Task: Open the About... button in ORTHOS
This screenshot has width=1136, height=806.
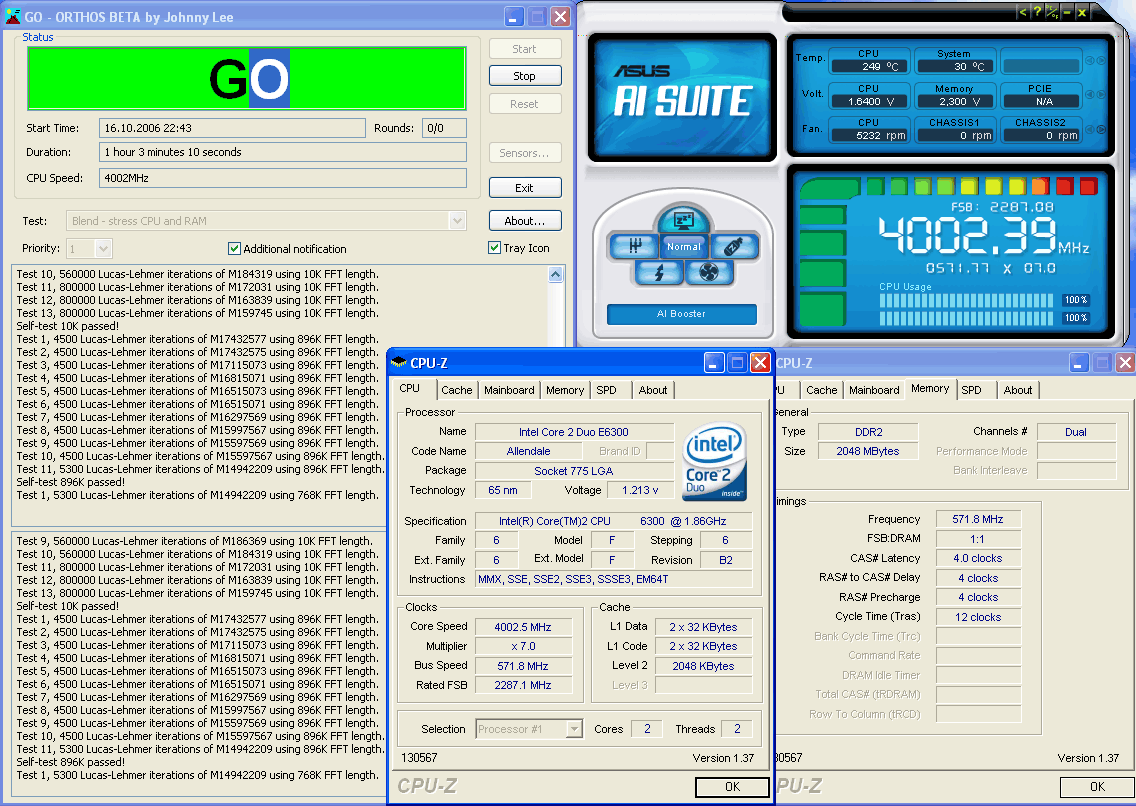Action: 525,221
